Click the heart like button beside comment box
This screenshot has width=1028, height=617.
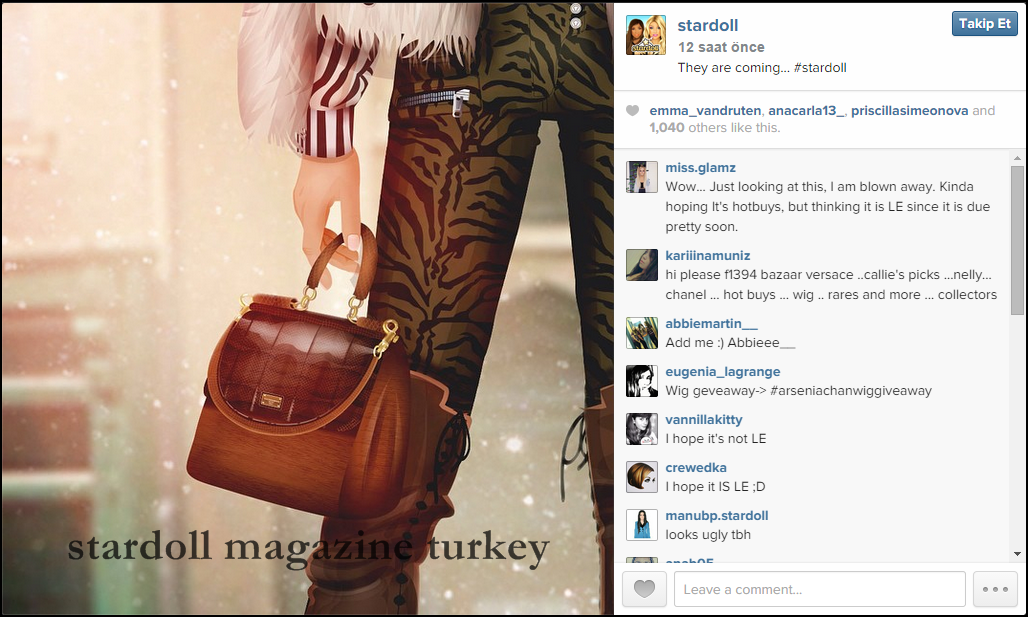pos(644,589)
